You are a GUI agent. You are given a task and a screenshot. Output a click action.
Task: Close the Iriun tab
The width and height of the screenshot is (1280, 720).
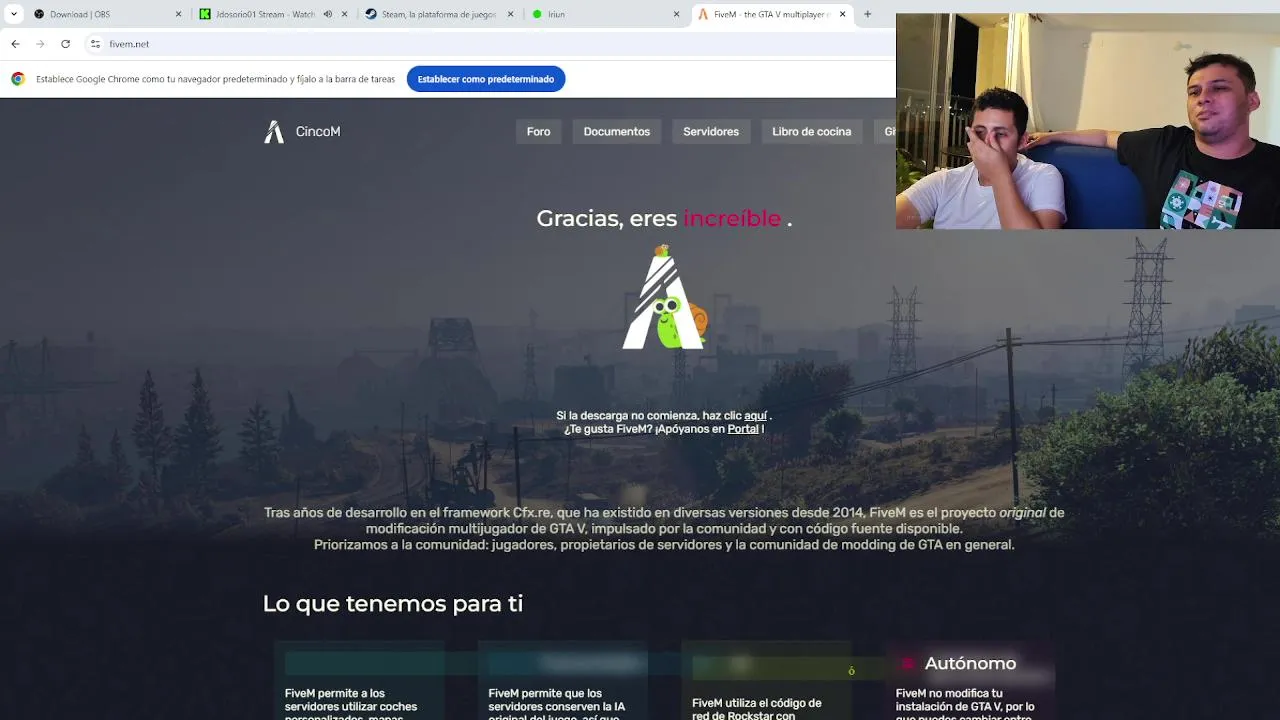676,14
